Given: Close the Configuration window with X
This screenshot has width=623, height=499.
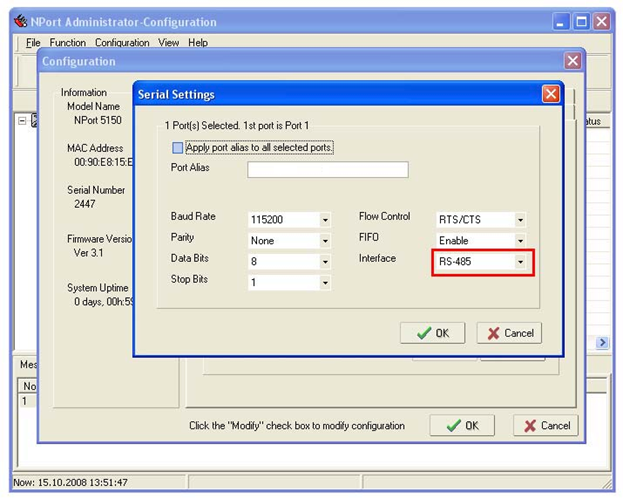Looking at the screenshot, I should point(573,61).
